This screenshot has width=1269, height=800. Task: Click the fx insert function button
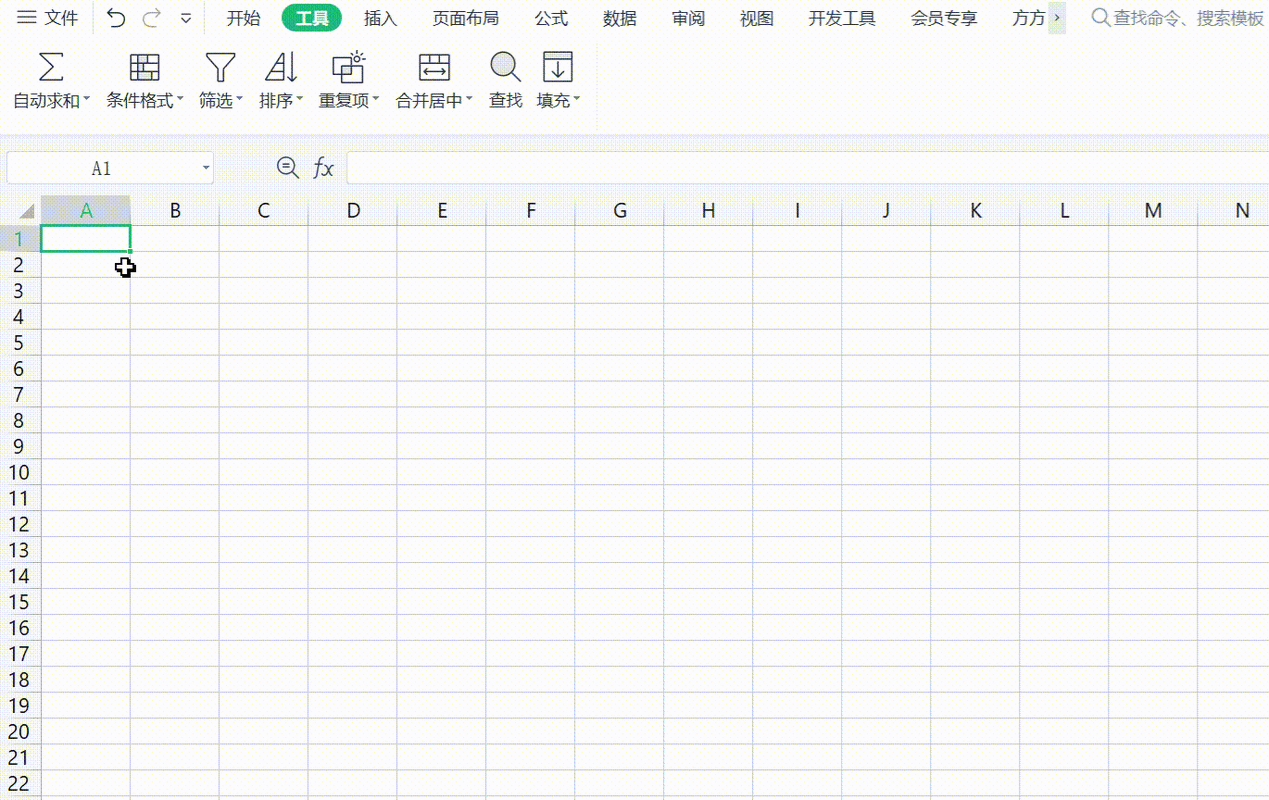(325, 167)
